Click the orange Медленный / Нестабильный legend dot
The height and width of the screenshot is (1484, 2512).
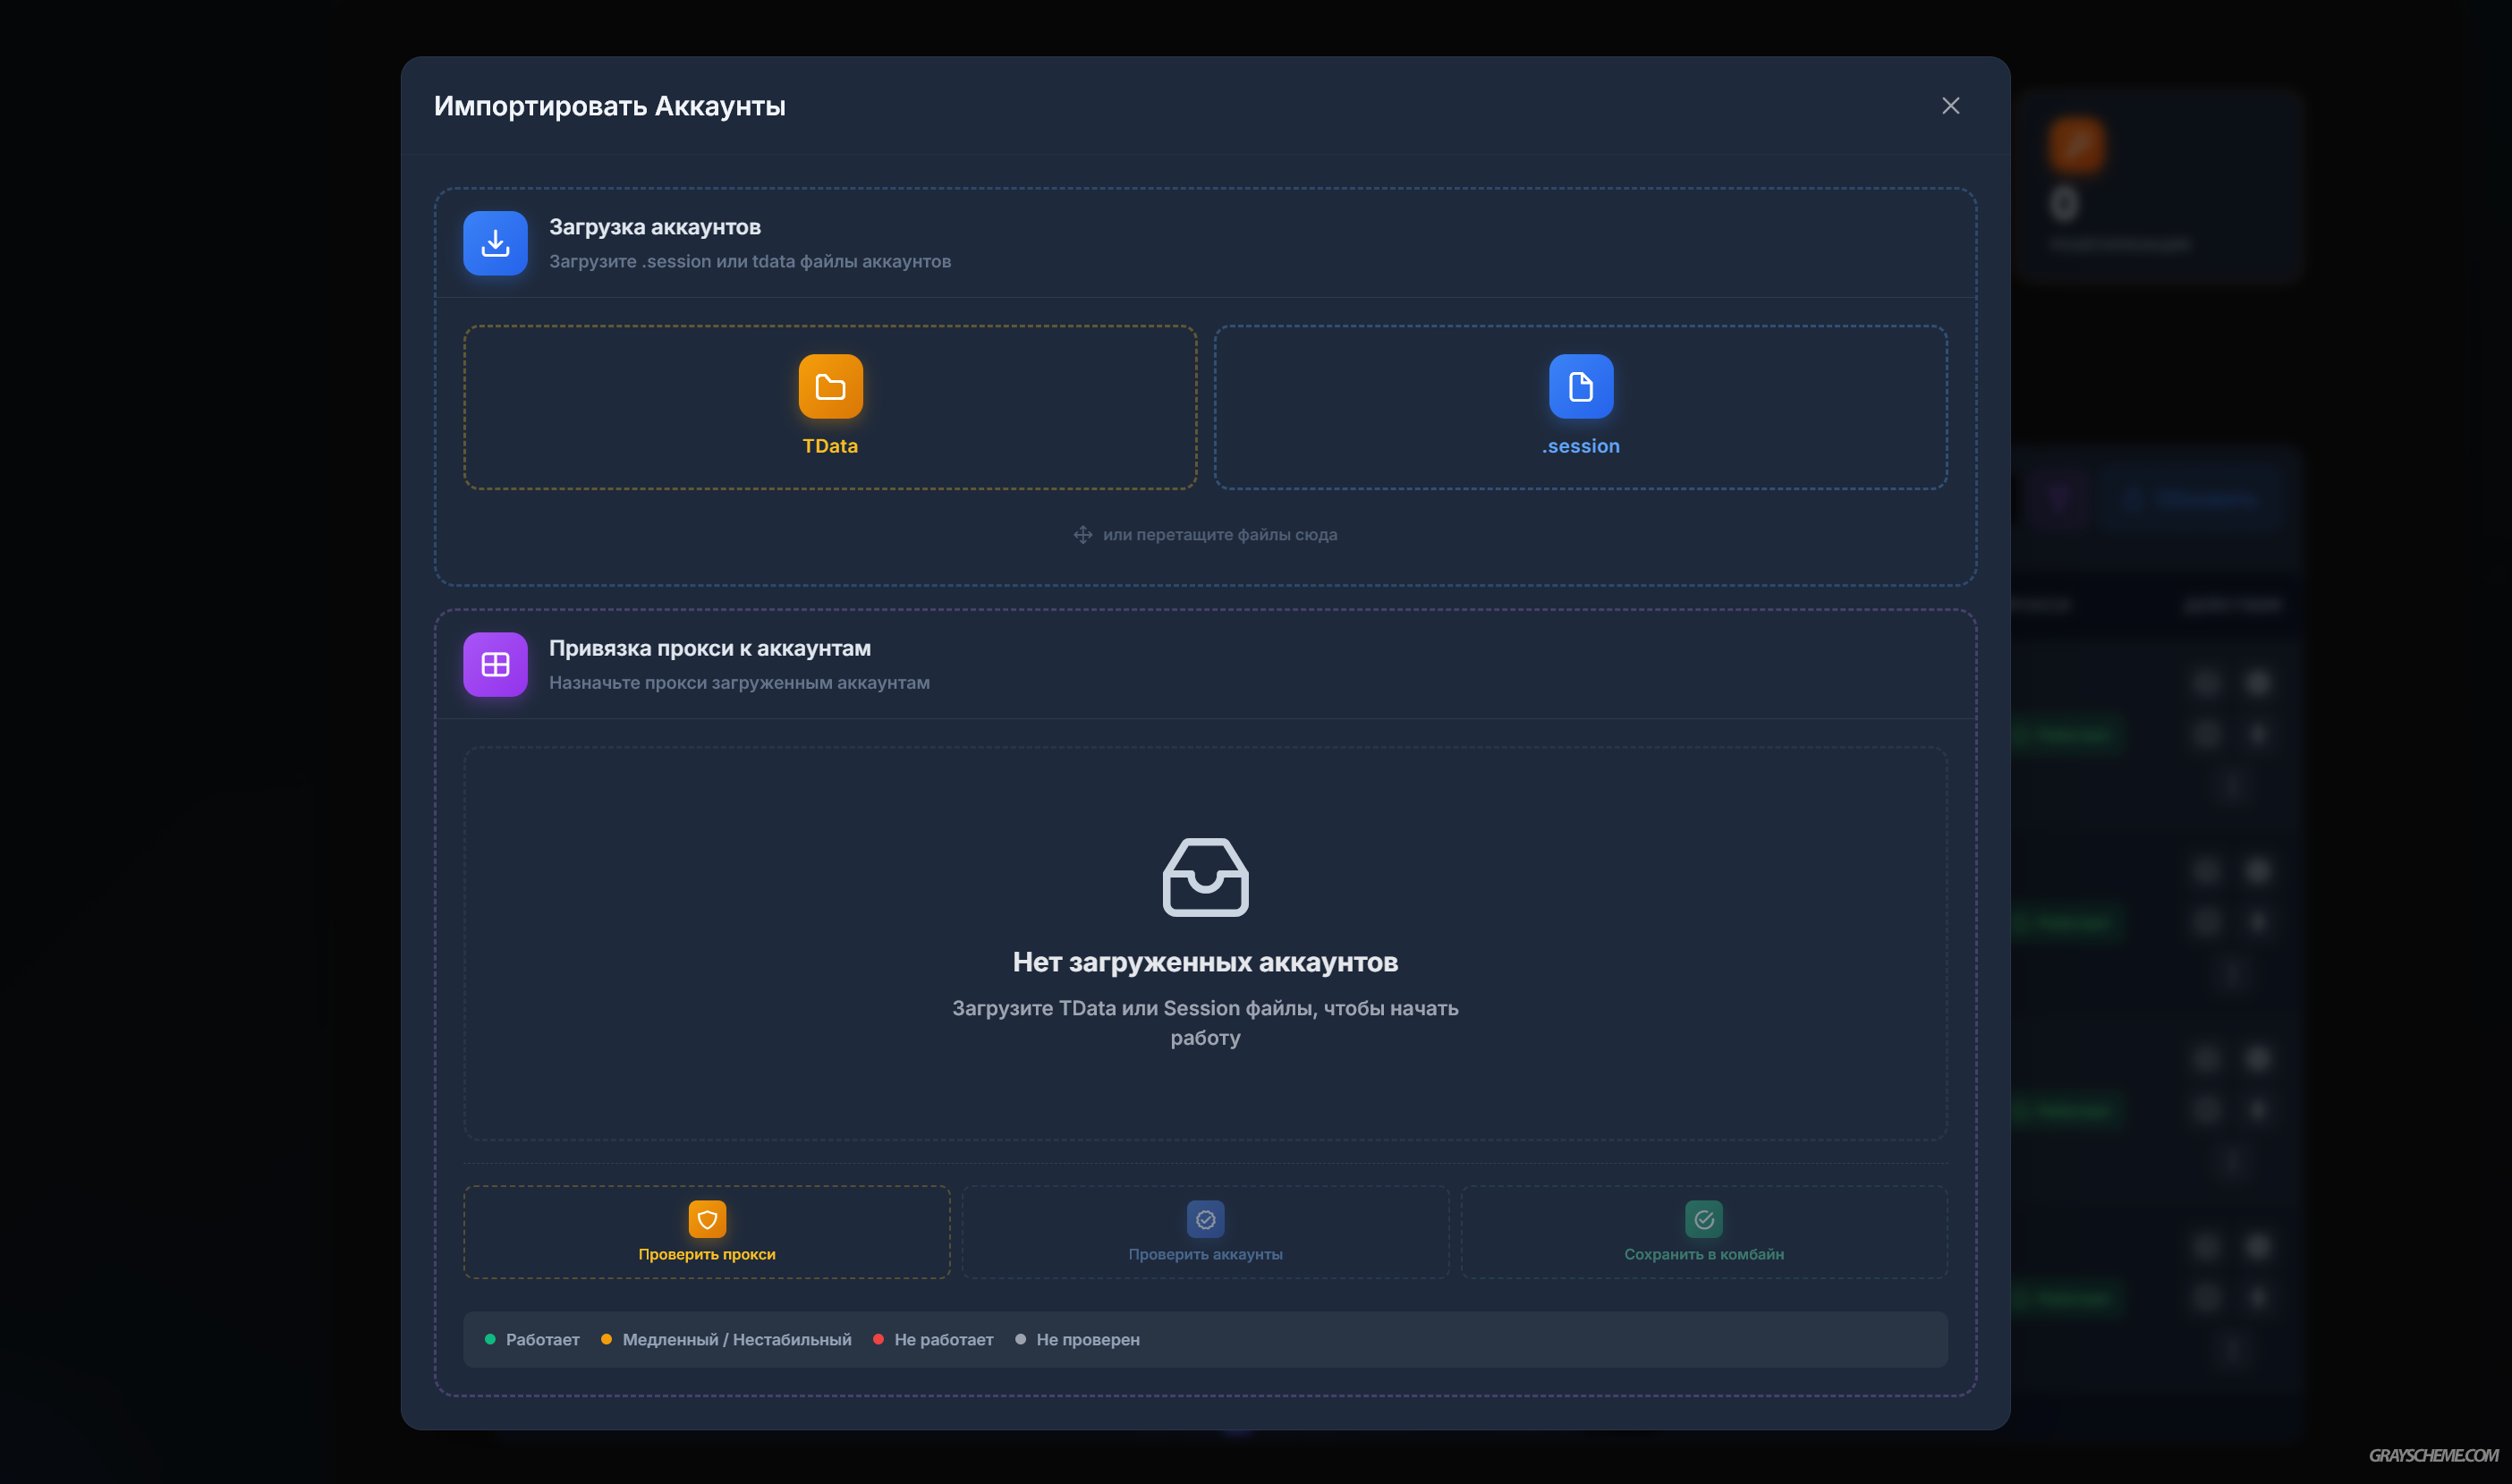click(x=606, y=1339)
